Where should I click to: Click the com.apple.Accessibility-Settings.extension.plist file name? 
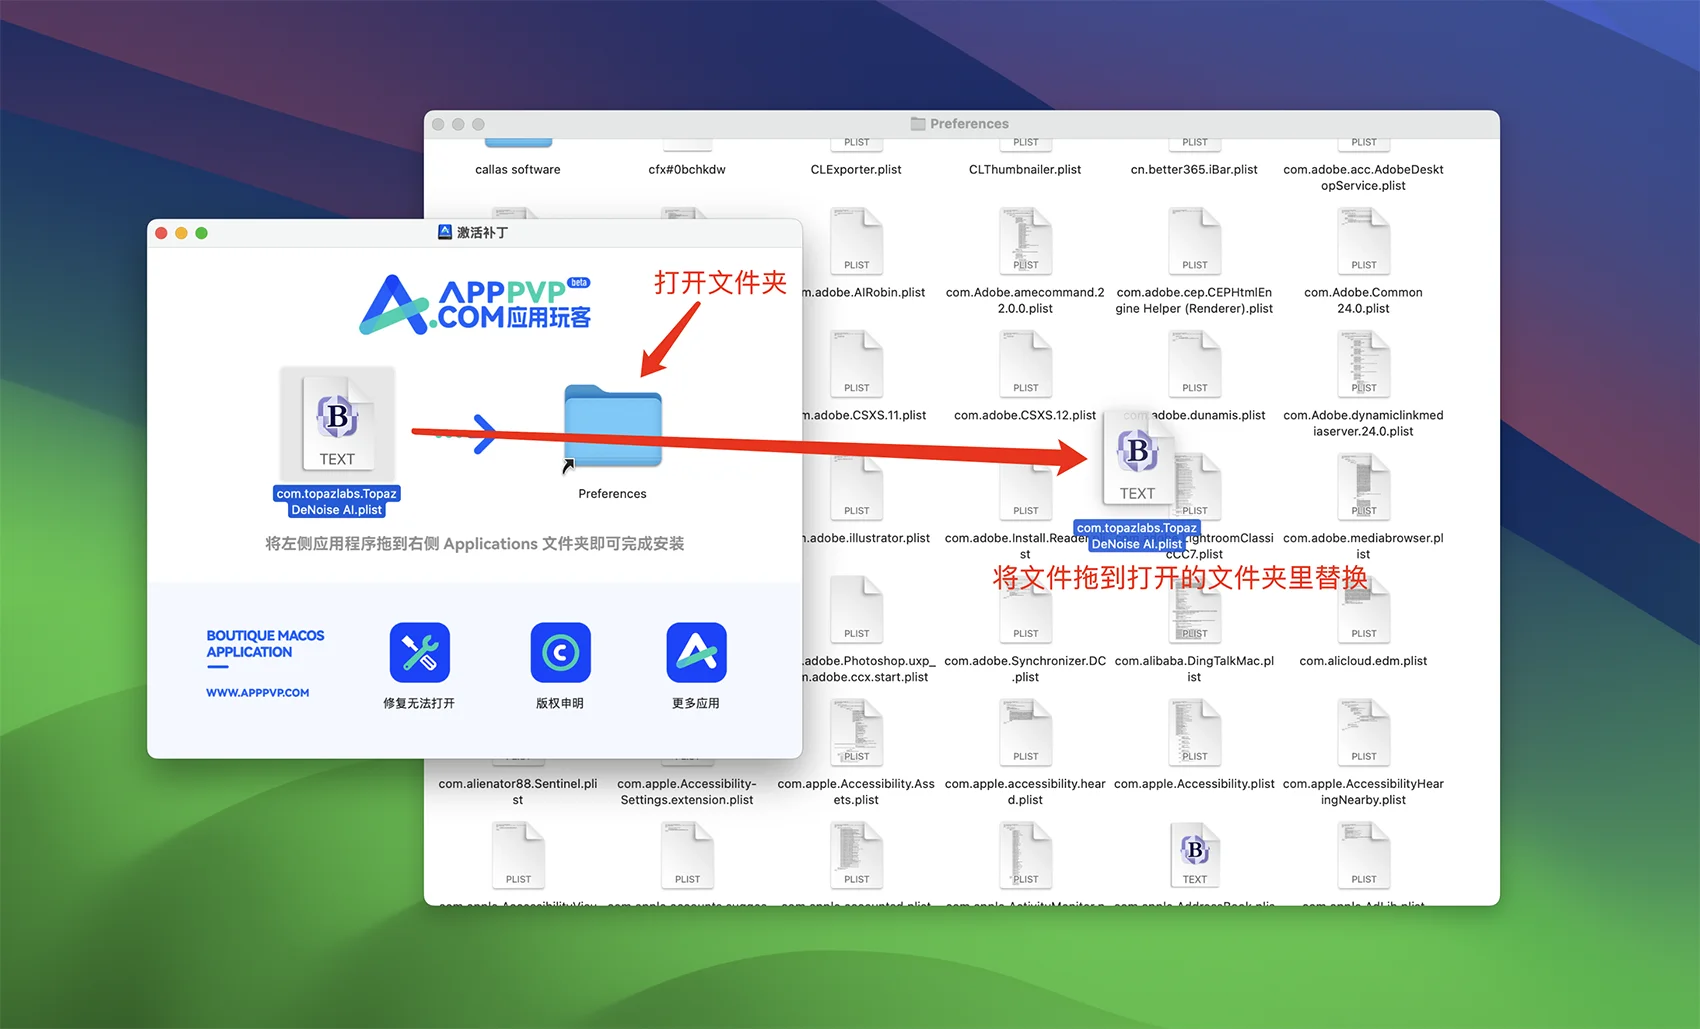click(687, 791)
